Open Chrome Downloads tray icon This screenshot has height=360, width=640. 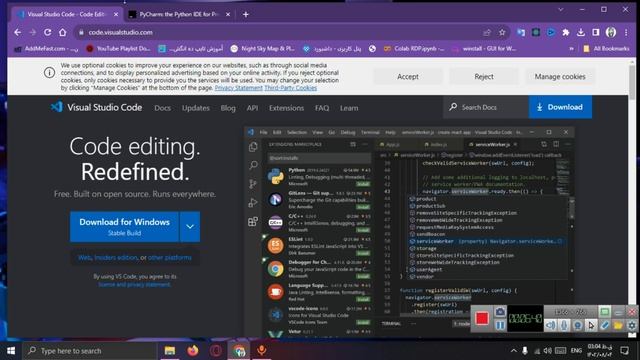tap(581, 32)
